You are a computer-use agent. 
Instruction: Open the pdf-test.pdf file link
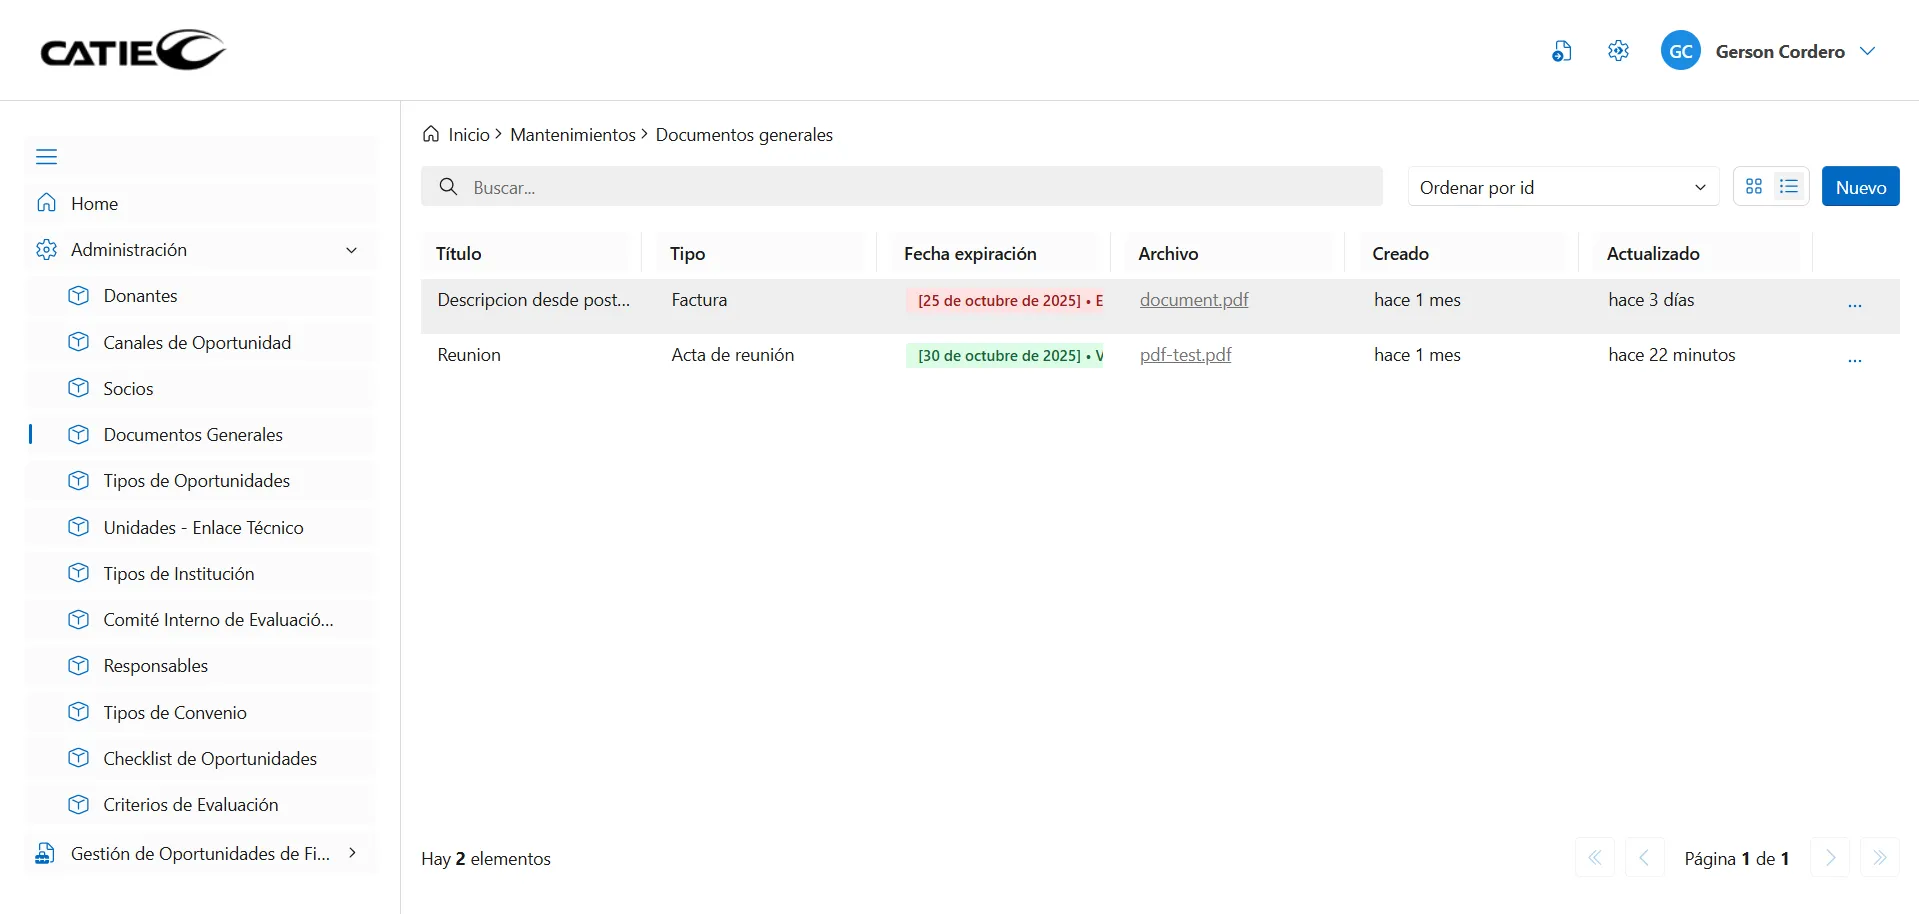(x=1185, y=355)
